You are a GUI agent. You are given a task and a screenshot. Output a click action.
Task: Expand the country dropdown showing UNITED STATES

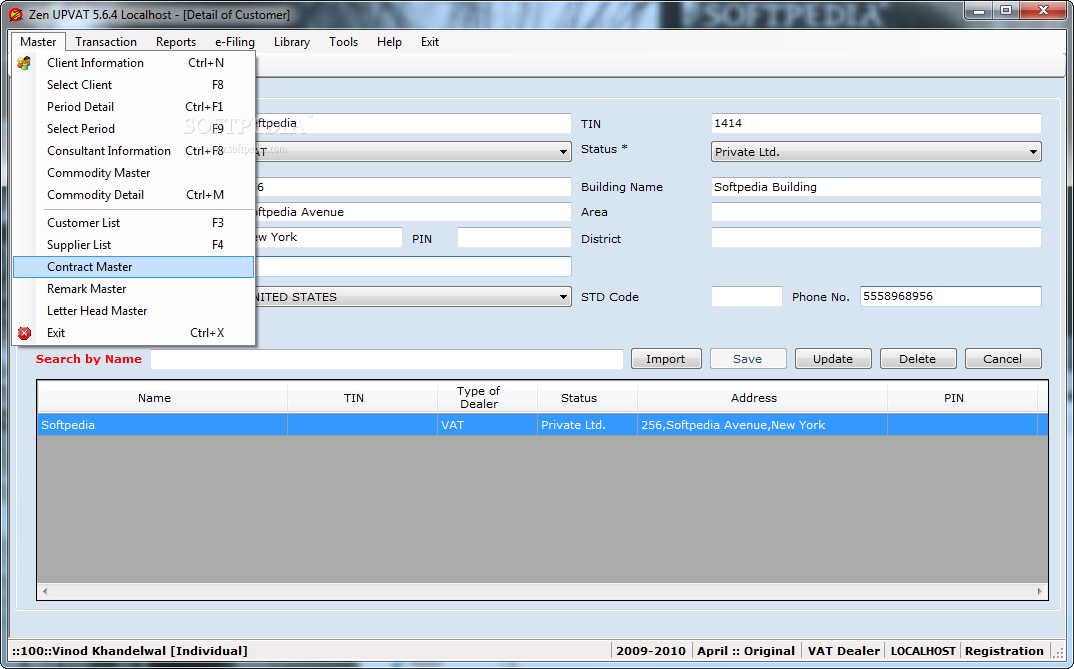[563, 297]
